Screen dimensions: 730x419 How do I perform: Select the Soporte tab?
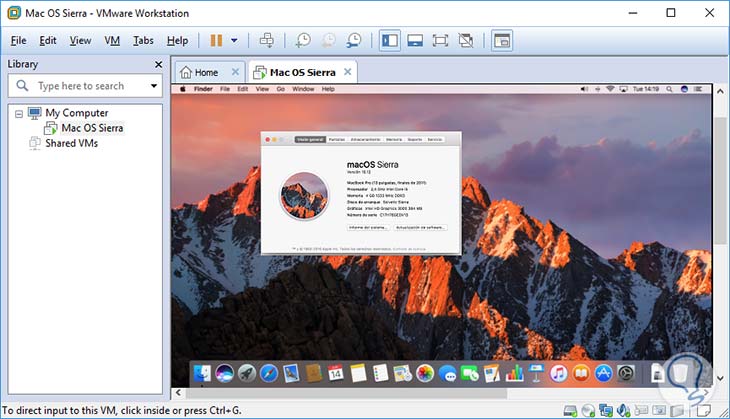point(414,139)
